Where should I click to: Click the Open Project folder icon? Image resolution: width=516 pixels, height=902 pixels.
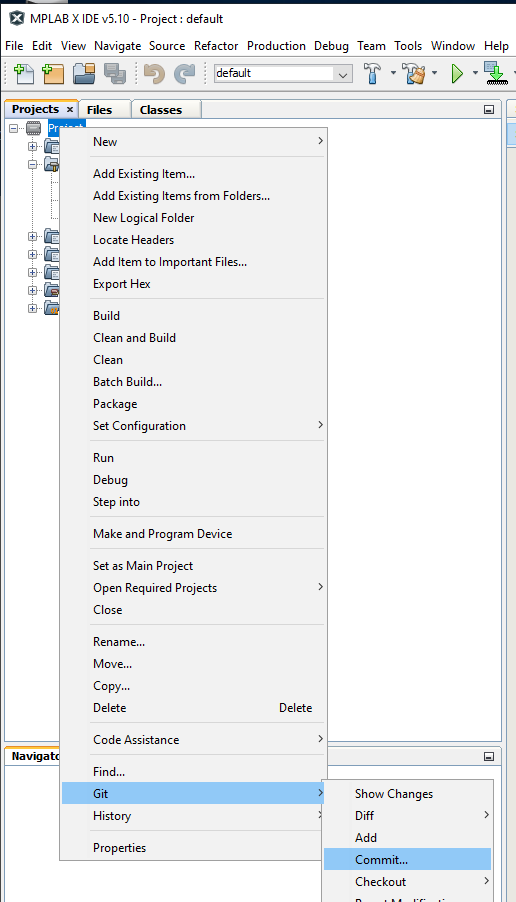coord(84,74)
